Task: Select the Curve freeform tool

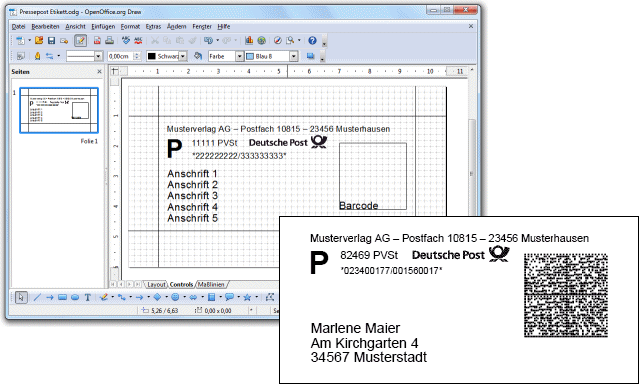Action: (104, 297)
